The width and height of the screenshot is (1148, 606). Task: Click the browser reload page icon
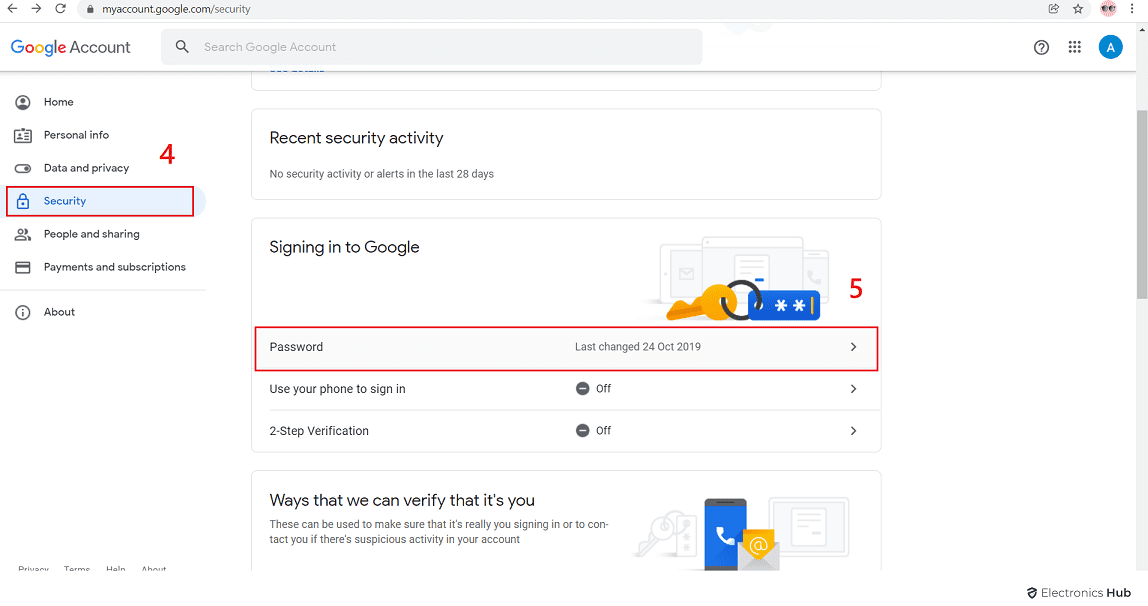(60, 9)
